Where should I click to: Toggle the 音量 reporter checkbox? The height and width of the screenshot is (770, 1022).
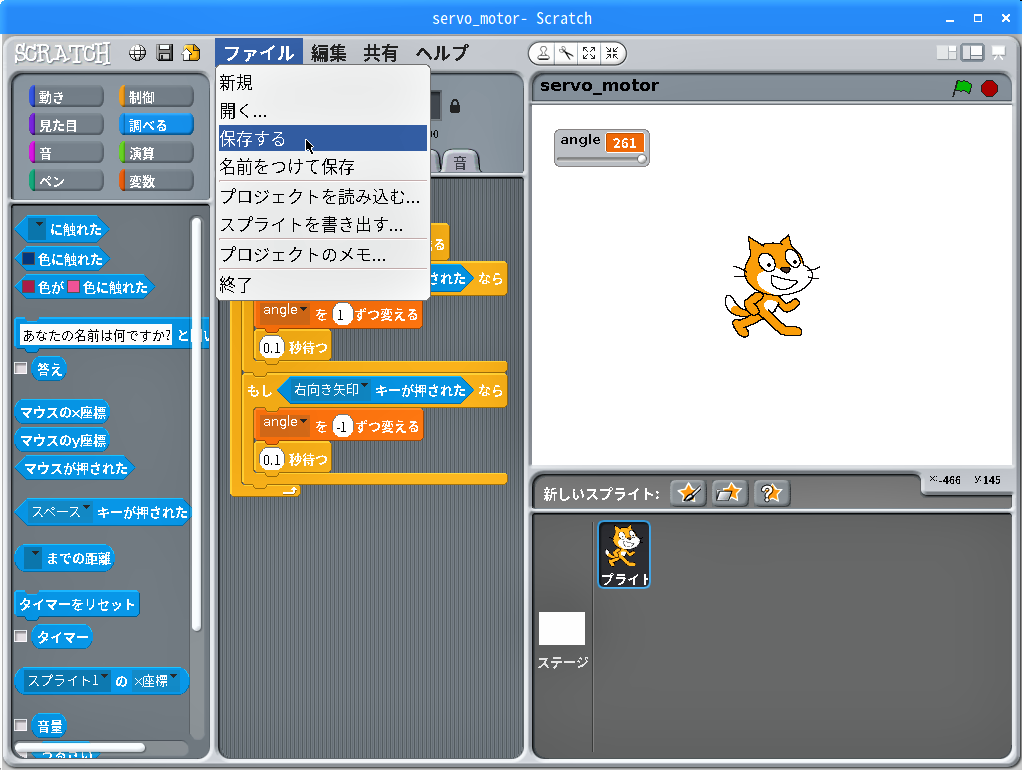click(21, 725)
